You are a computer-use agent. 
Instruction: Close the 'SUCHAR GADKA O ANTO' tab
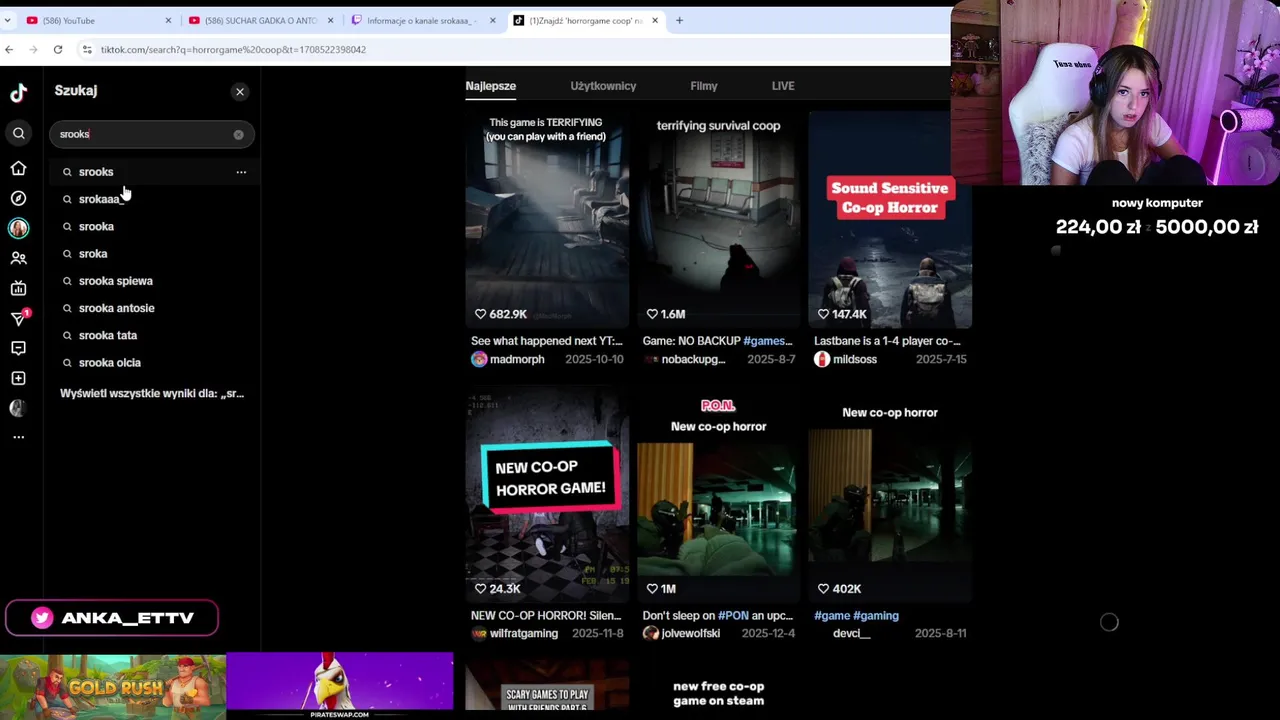coord(330,20)
